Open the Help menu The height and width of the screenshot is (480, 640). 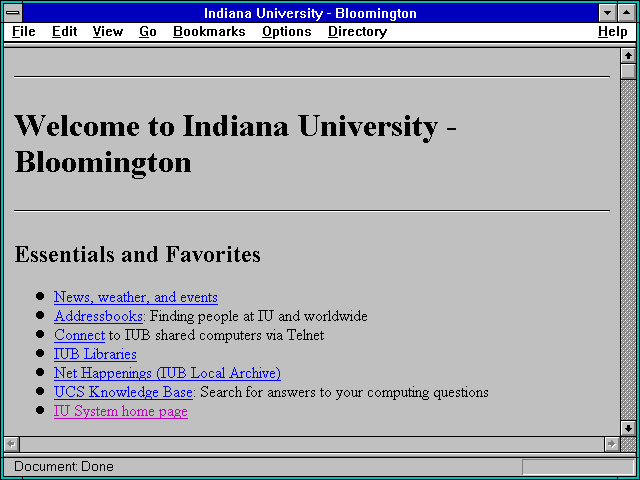click(x=613, y=32)
